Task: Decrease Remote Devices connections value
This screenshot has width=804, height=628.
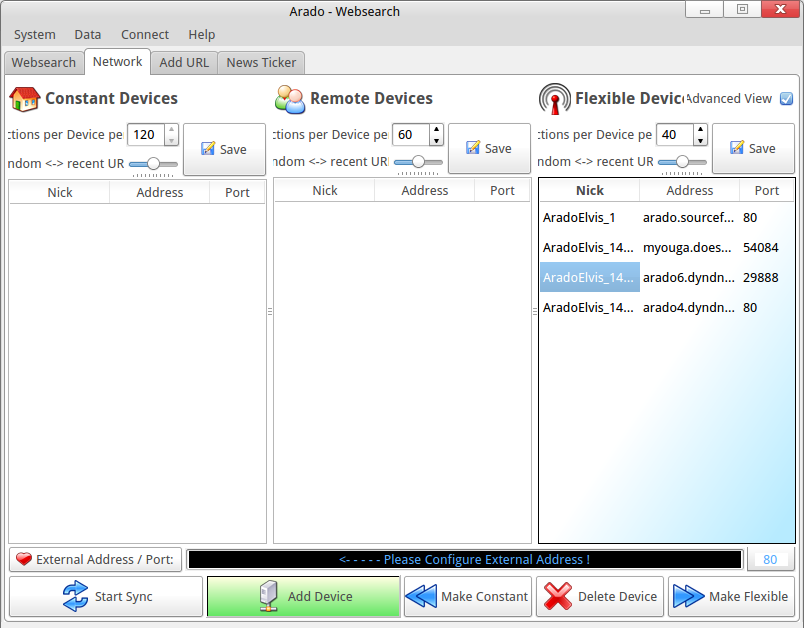Action: coord(436,140)
